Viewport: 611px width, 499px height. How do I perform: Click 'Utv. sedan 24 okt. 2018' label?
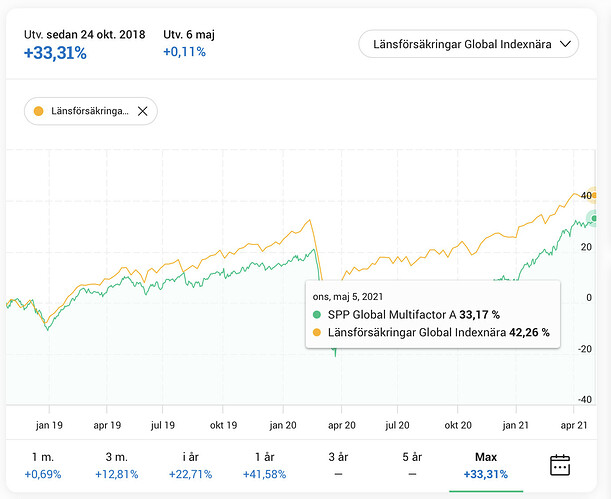(85, 35)
